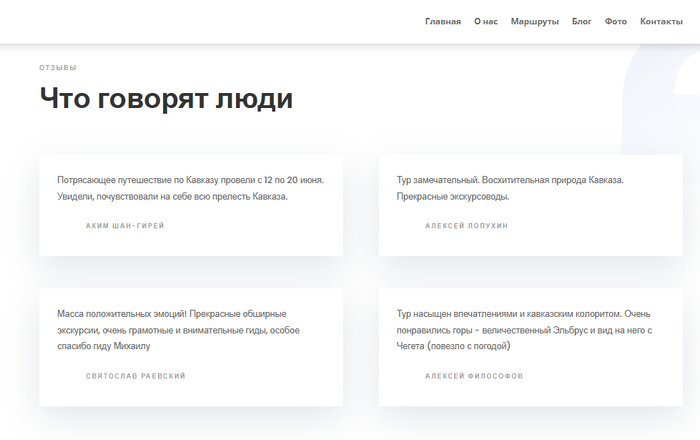Click the line Масса положительных эмоций

click(x=172, y=313)
